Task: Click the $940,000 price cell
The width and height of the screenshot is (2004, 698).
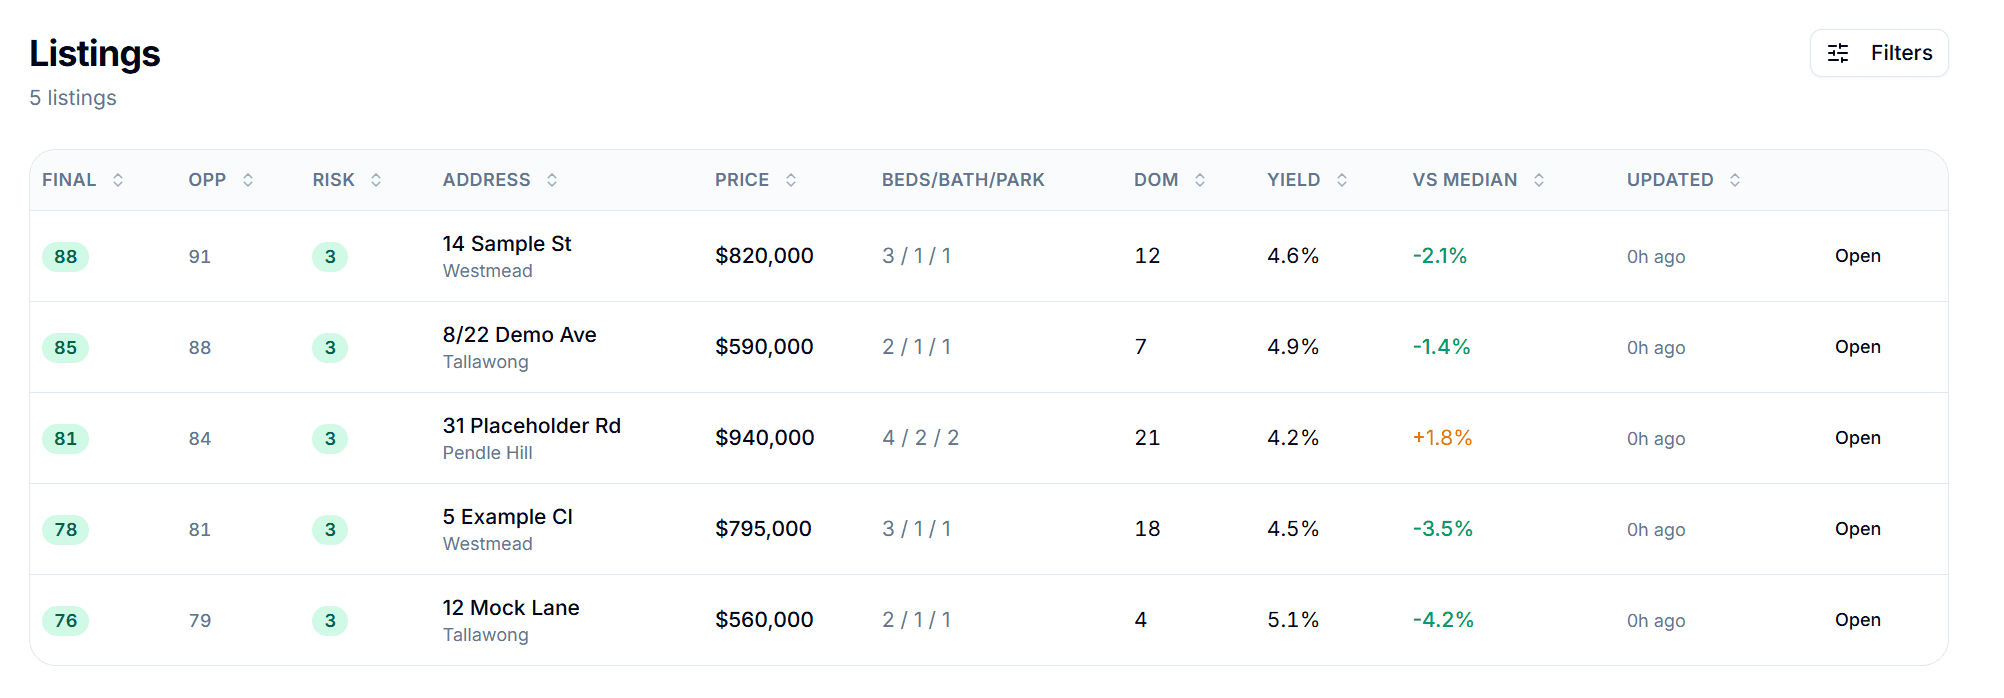Action: pyautogui.click(x=763, y=438)
